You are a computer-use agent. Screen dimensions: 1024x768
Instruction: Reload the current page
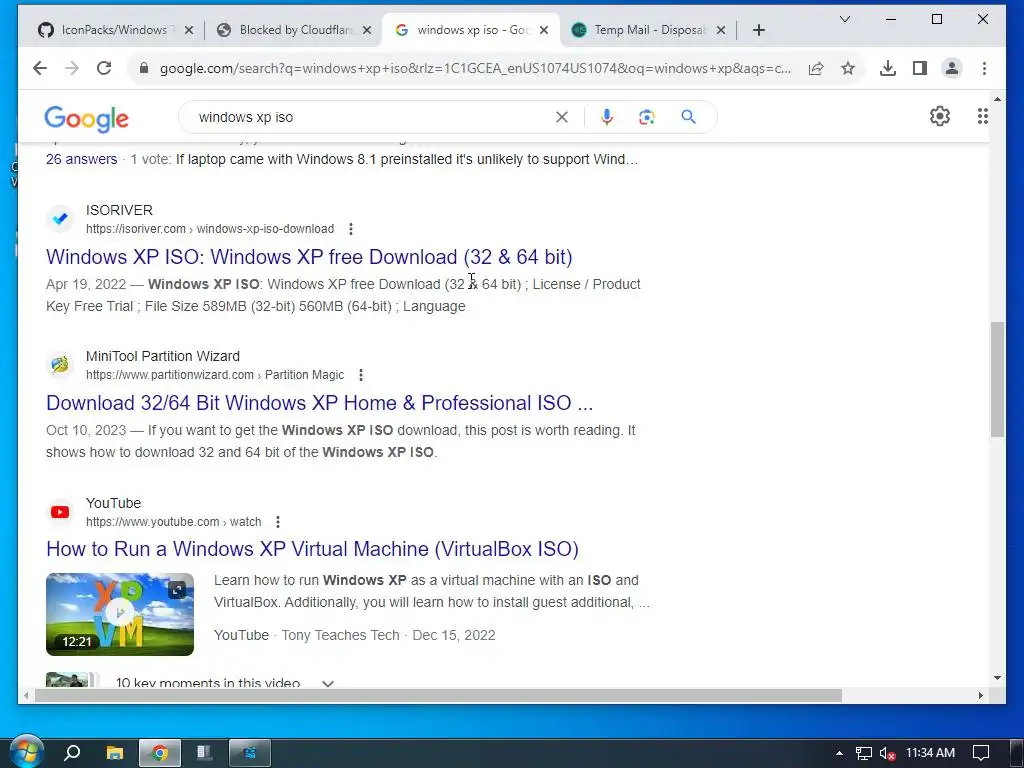(104, 68)
